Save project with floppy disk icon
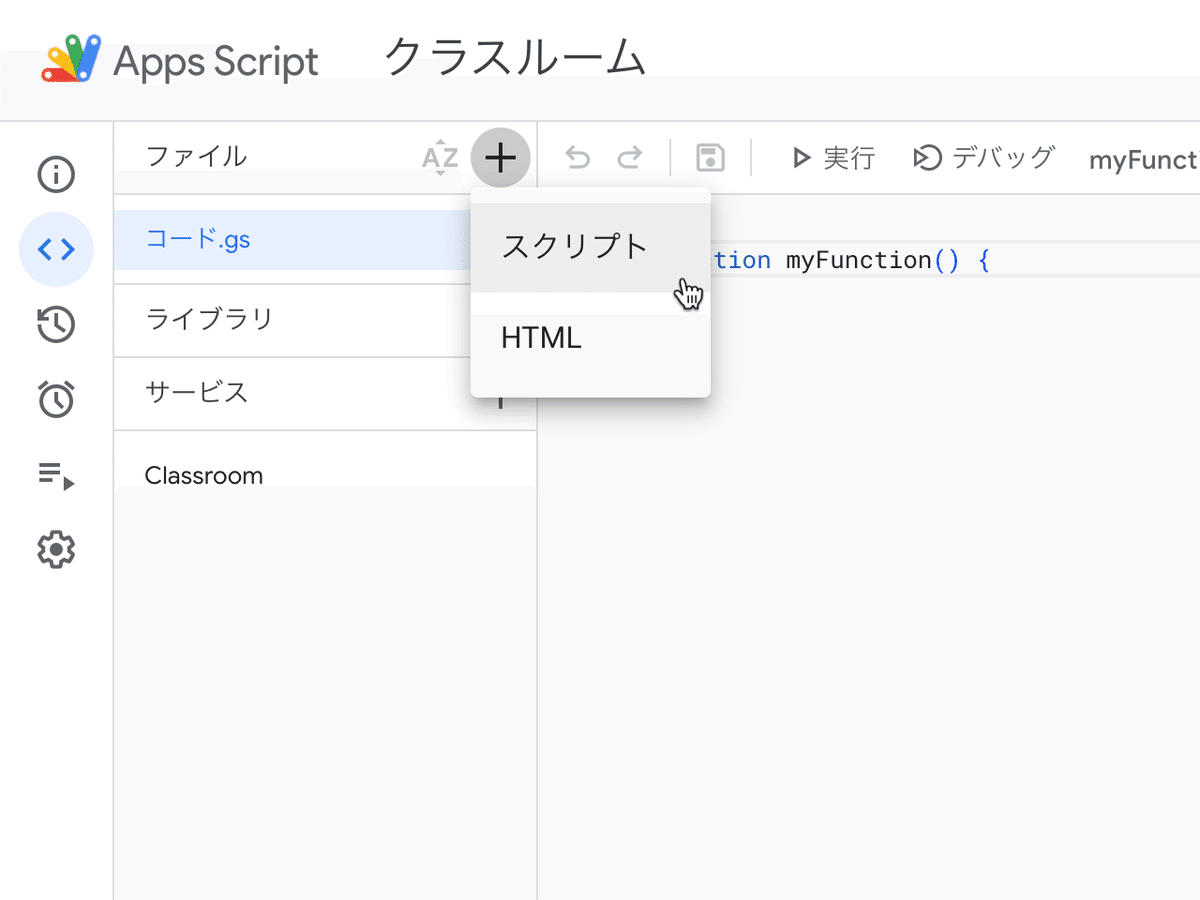The width and height of the screenshot is (1200, 900). tap(710, 158)
